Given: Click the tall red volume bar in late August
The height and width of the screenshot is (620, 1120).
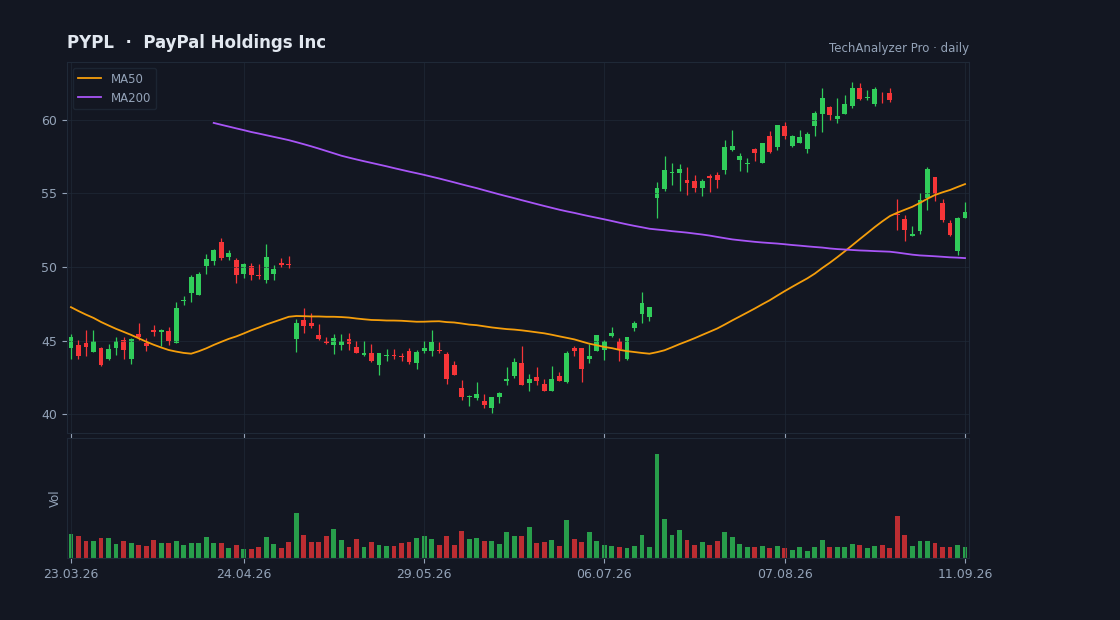Looking at the screenshot, I should [x=897, y=537].
